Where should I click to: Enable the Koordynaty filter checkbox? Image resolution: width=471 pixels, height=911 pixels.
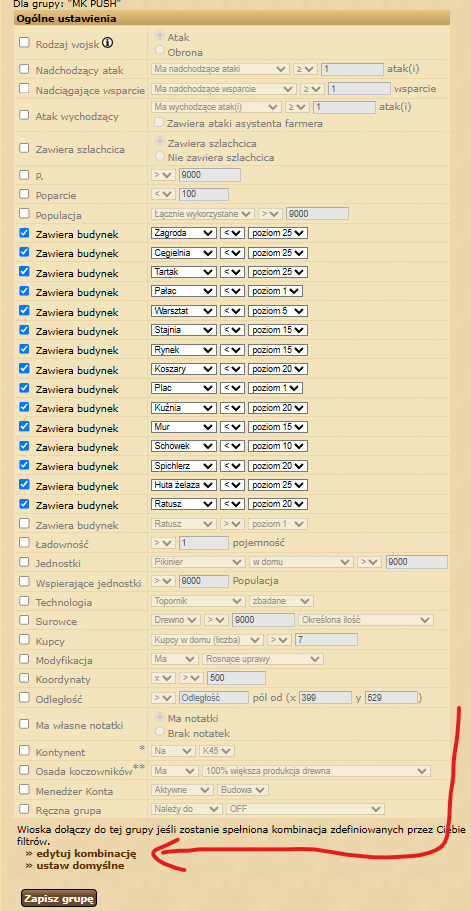tap(24, 678)
